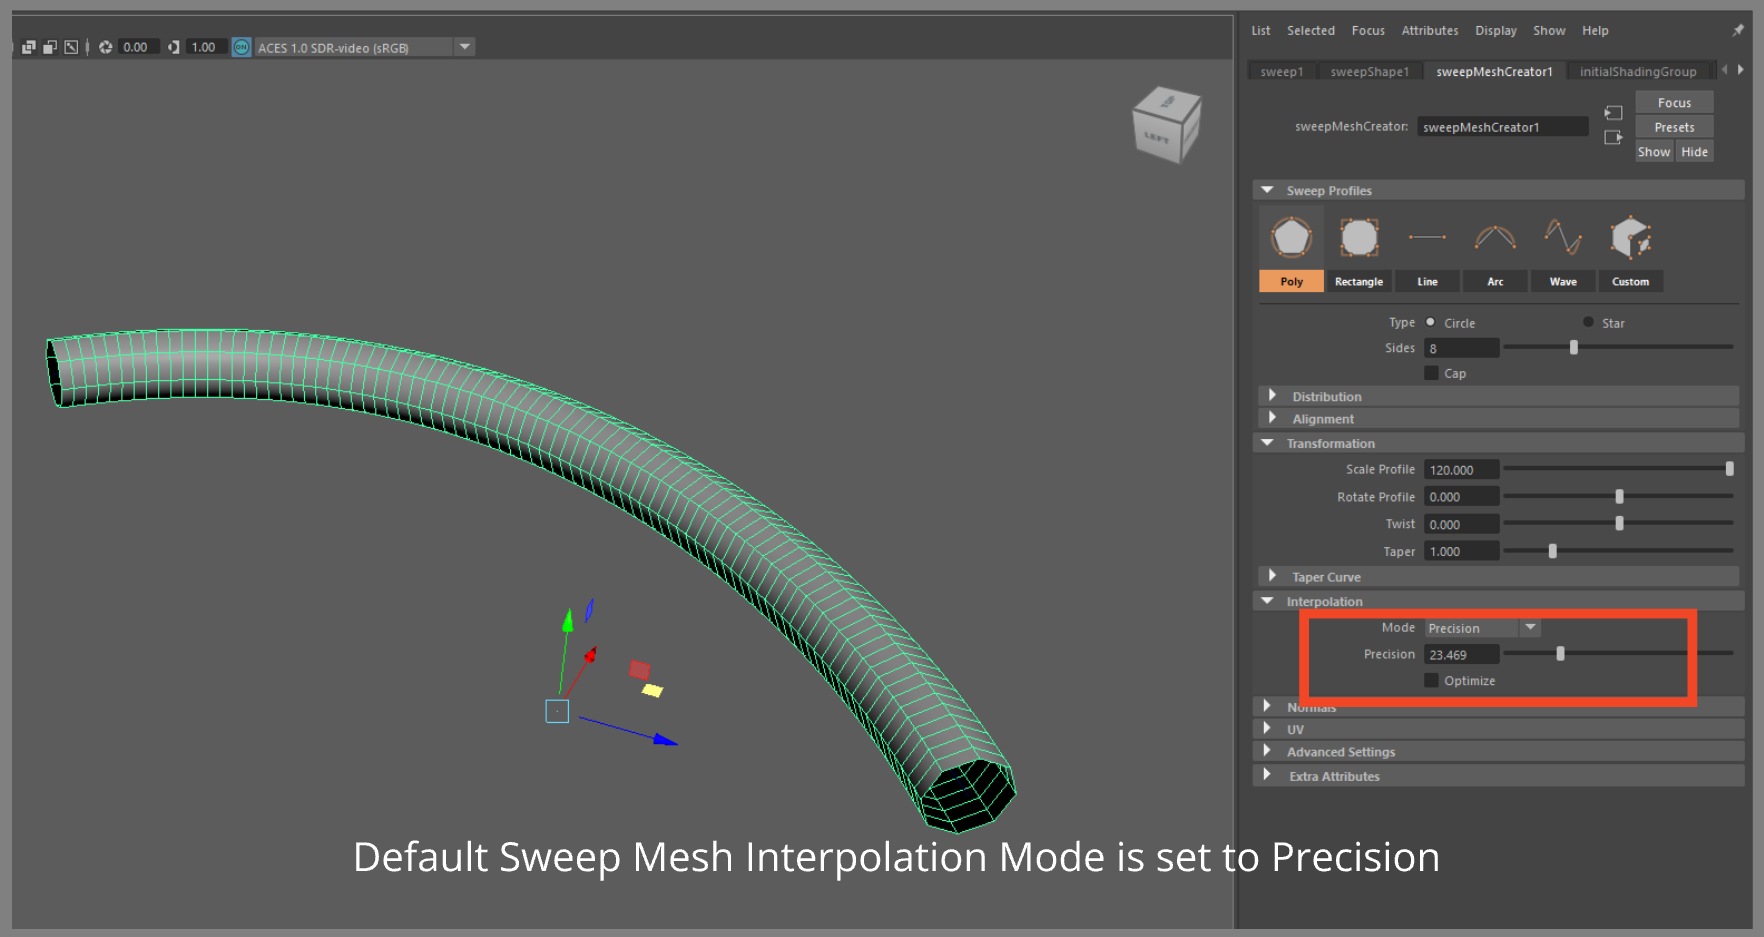The width and height of the screenshot is (1764, 937).
Task: Click the Hide button
Action: pos(1694,152)
